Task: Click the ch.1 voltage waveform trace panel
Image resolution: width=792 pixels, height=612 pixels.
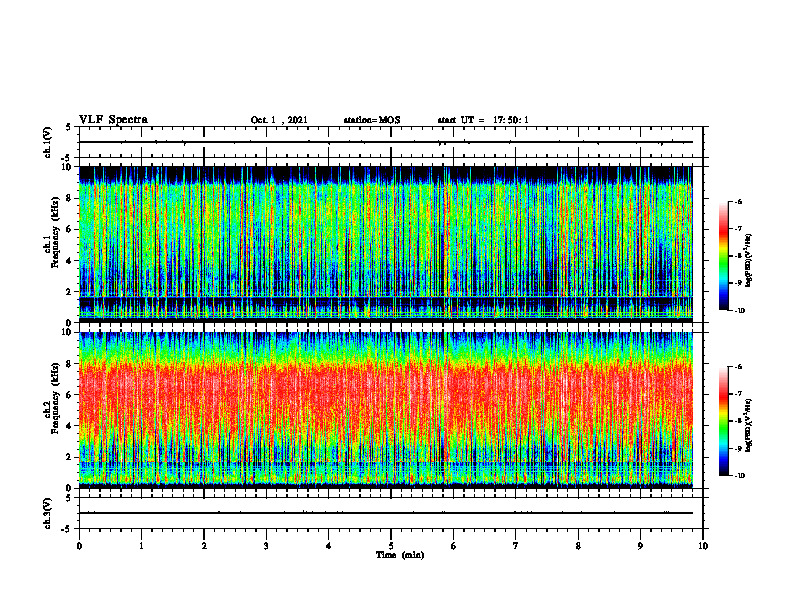Action: (391, 142)
